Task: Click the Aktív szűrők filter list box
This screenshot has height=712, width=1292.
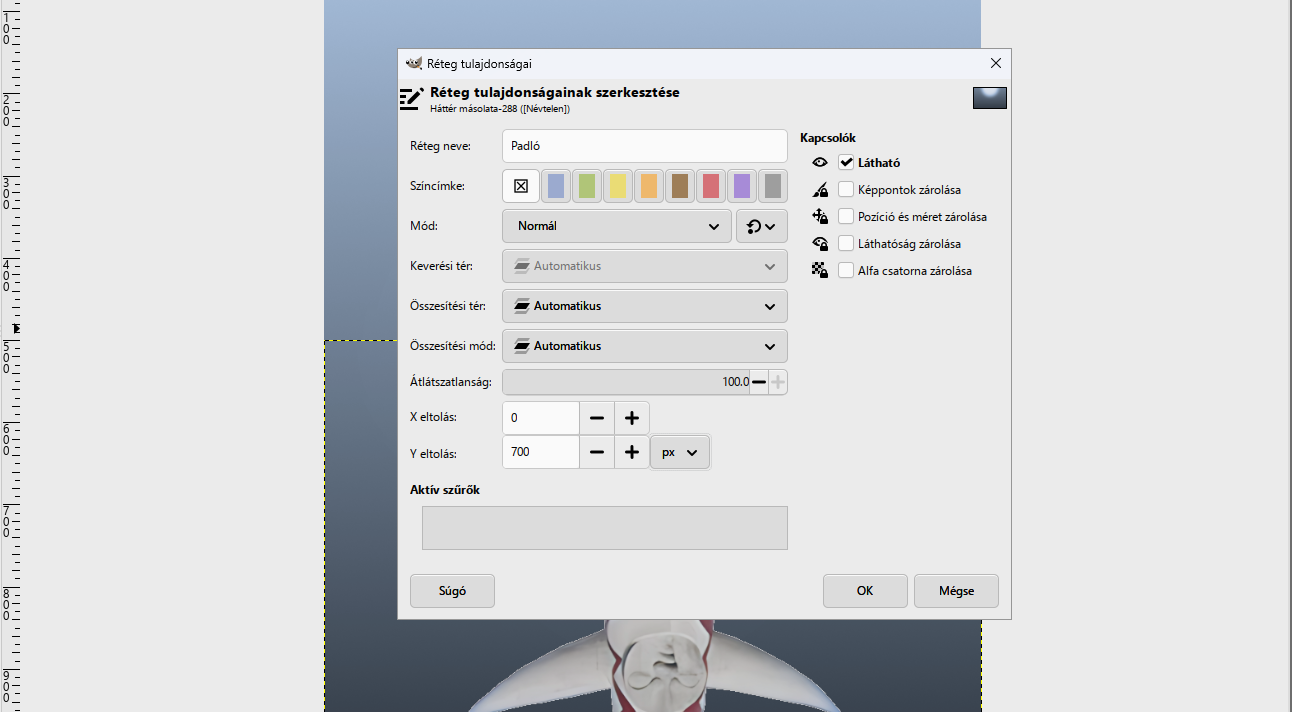Action: [605, 528]
